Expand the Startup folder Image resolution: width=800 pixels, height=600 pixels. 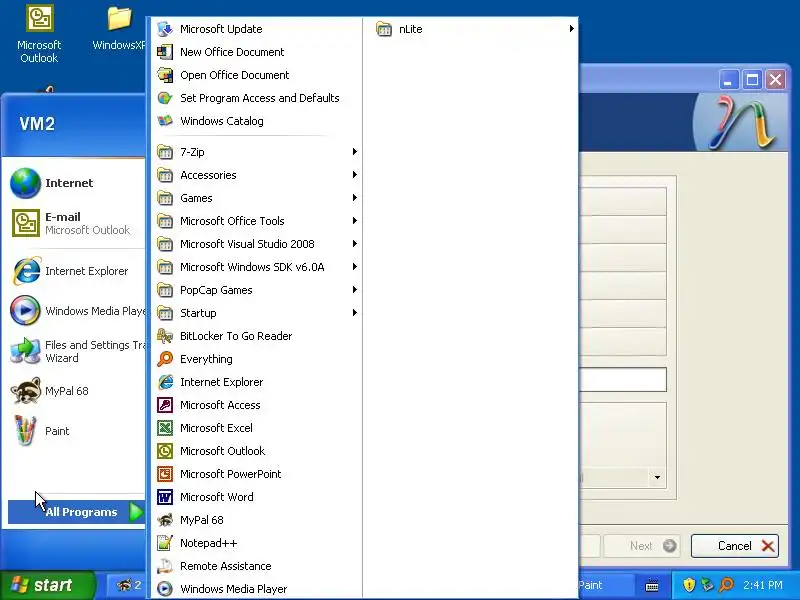257,312
